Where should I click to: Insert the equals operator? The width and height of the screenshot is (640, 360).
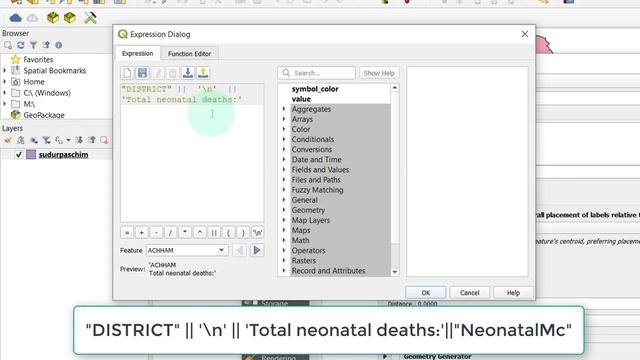click(x=127, y=233)
